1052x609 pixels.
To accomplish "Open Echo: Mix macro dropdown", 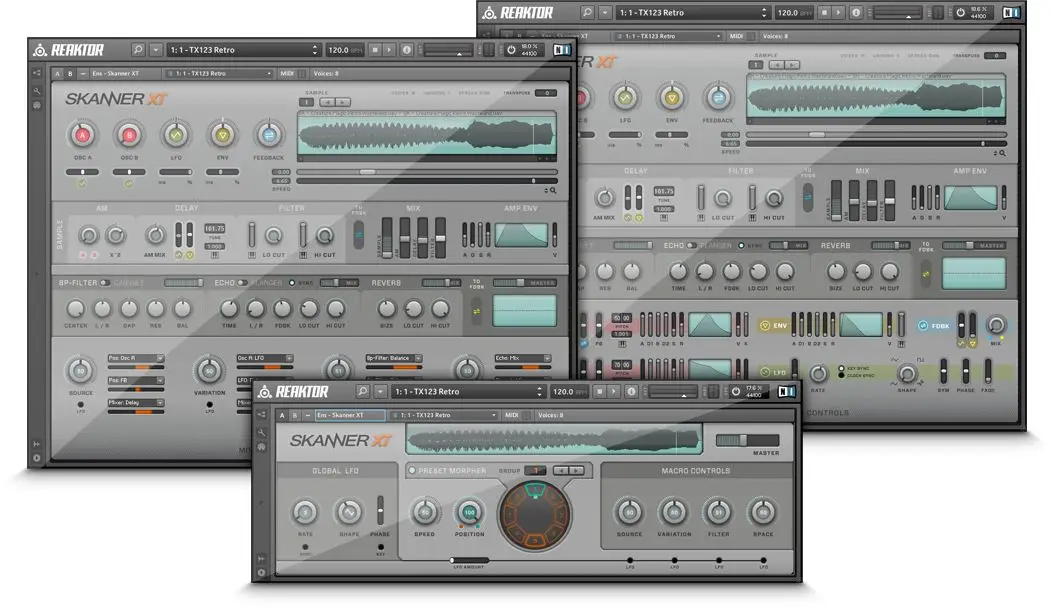I will coord(523,358).
